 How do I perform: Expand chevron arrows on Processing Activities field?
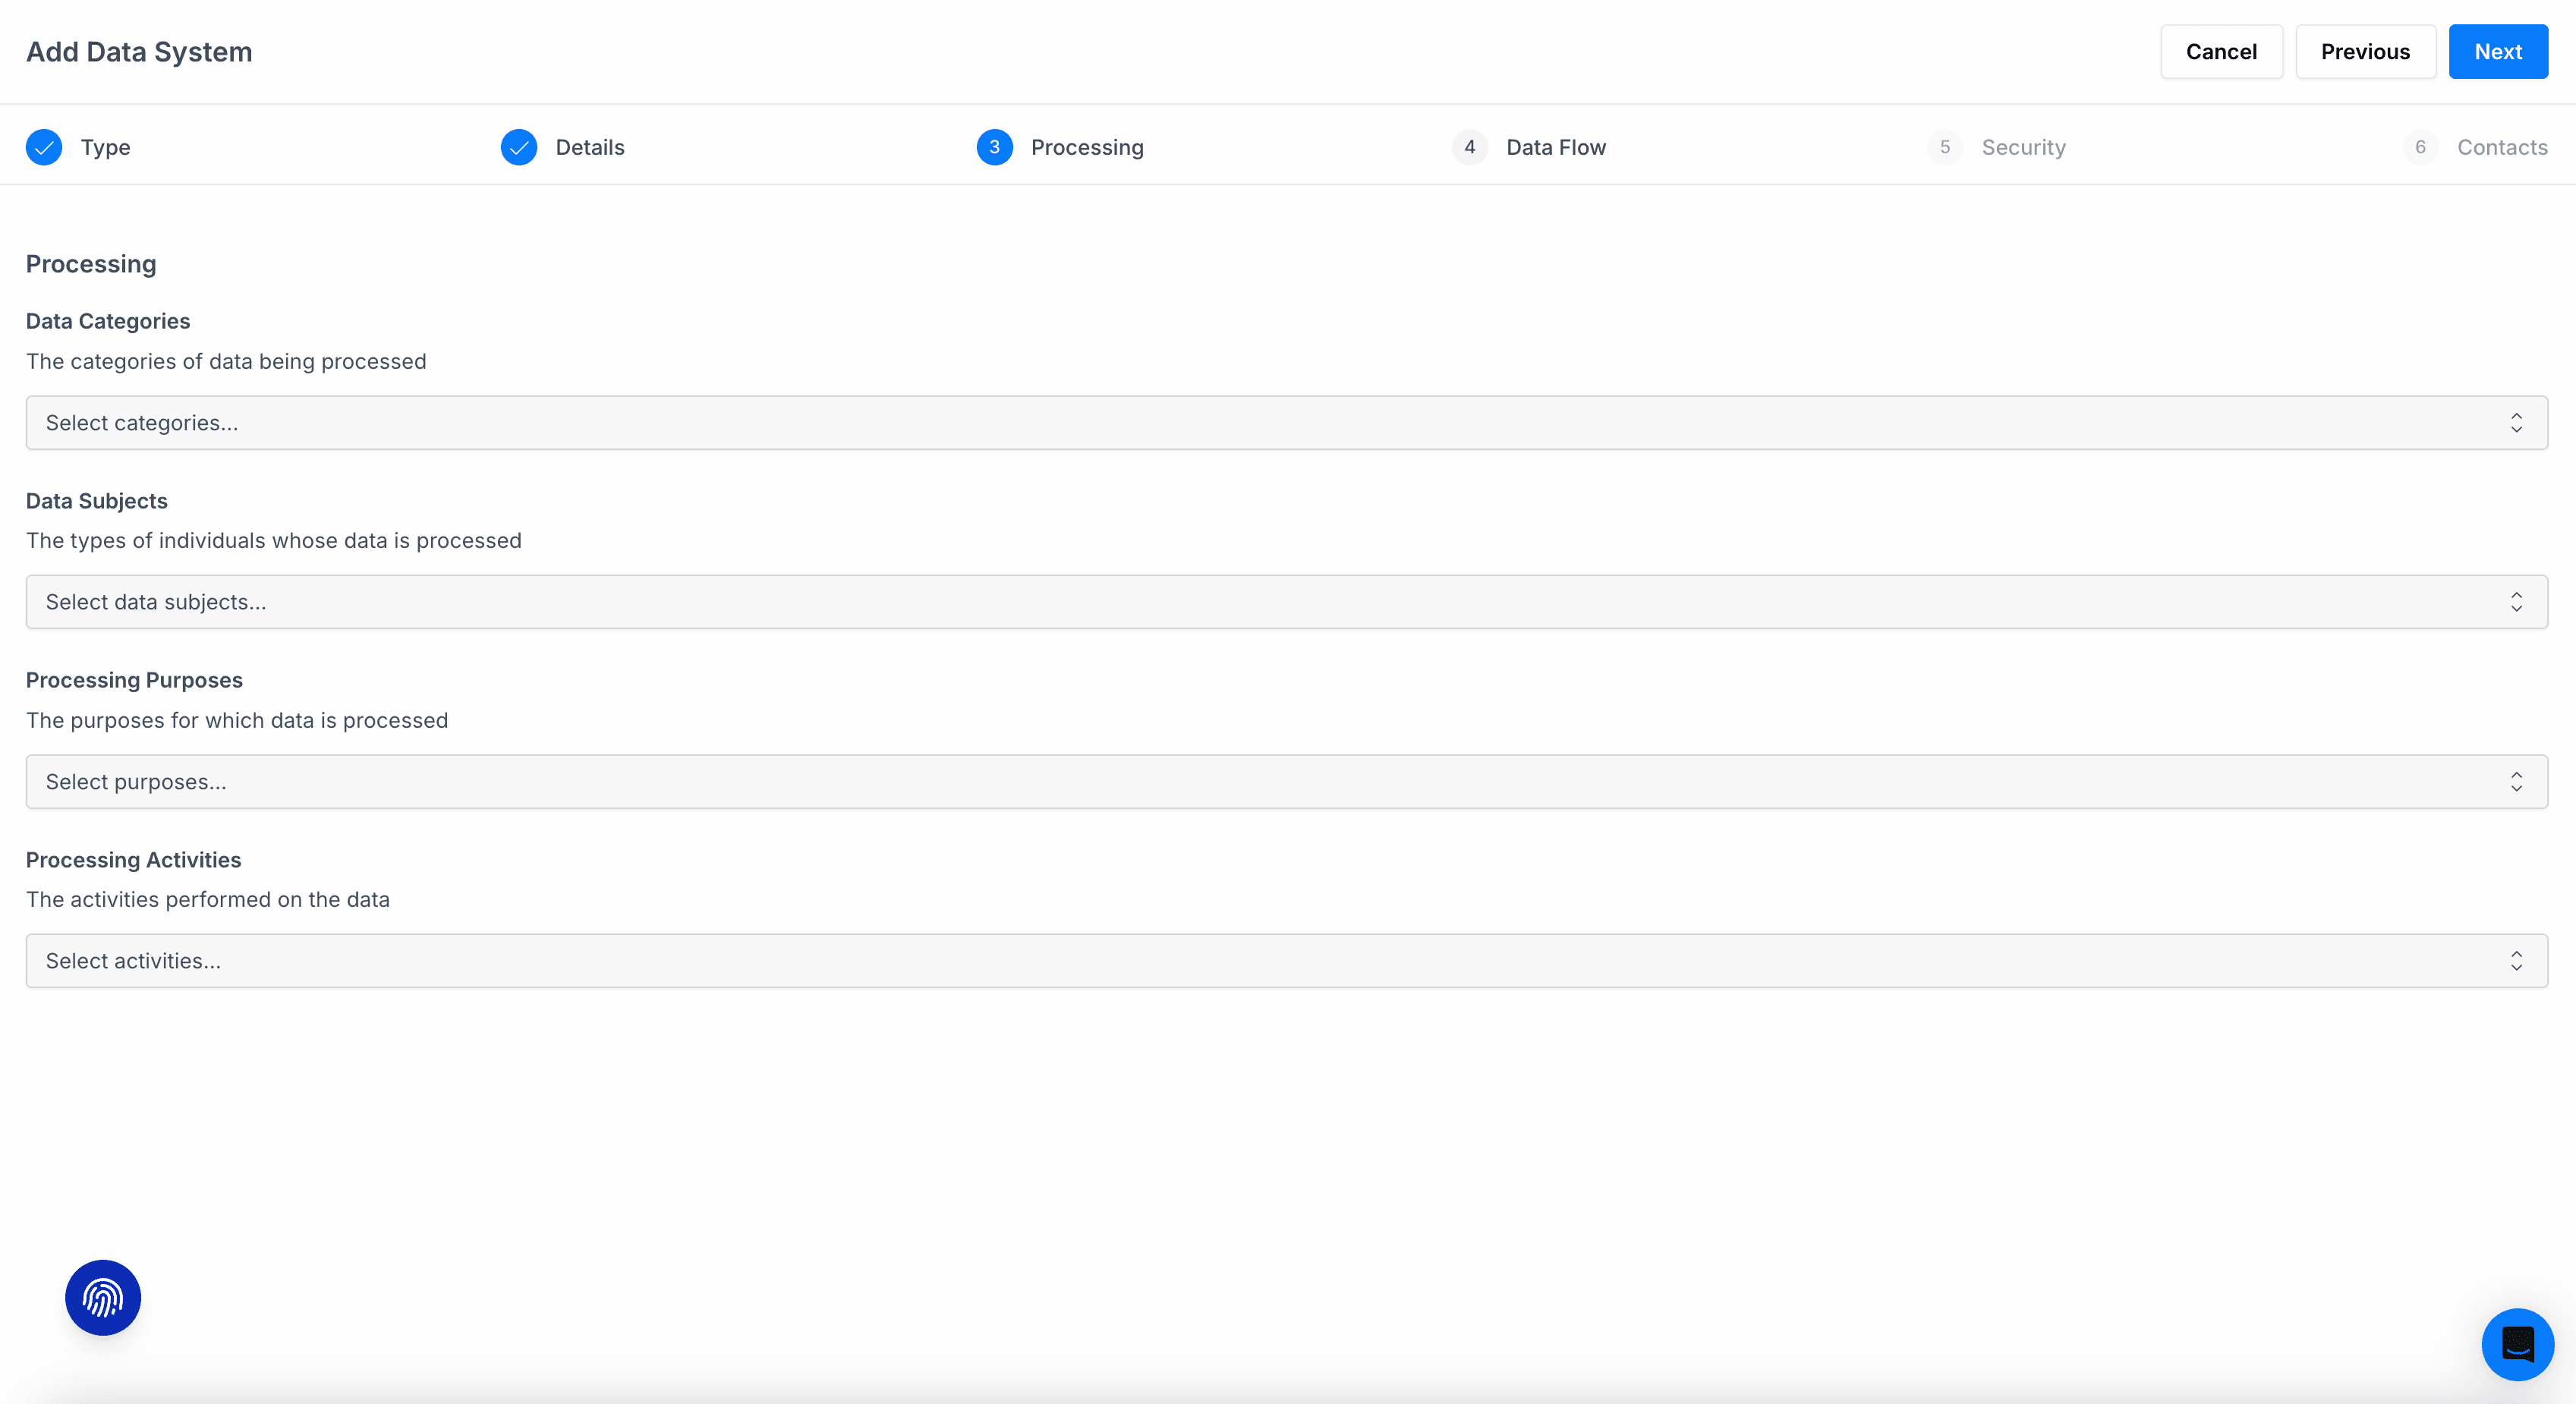coord(2516,961)
